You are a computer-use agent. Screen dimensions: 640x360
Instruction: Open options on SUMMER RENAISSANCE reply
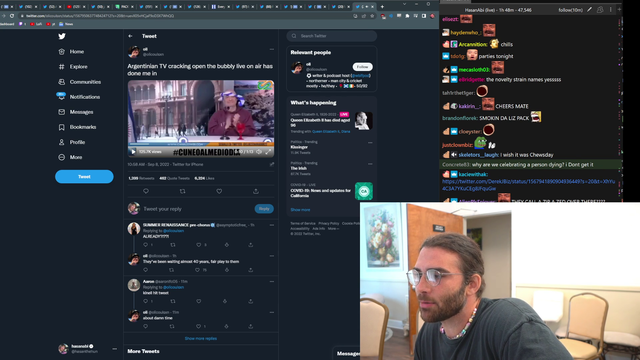tap(272, 225)
